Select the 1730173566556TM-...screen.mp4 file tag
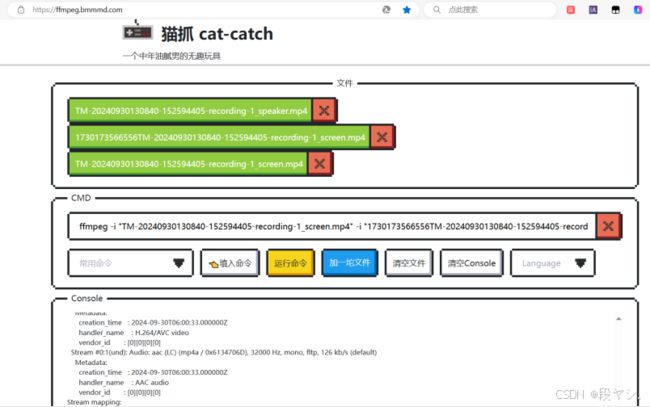650x407 pixels. (219, 137)
